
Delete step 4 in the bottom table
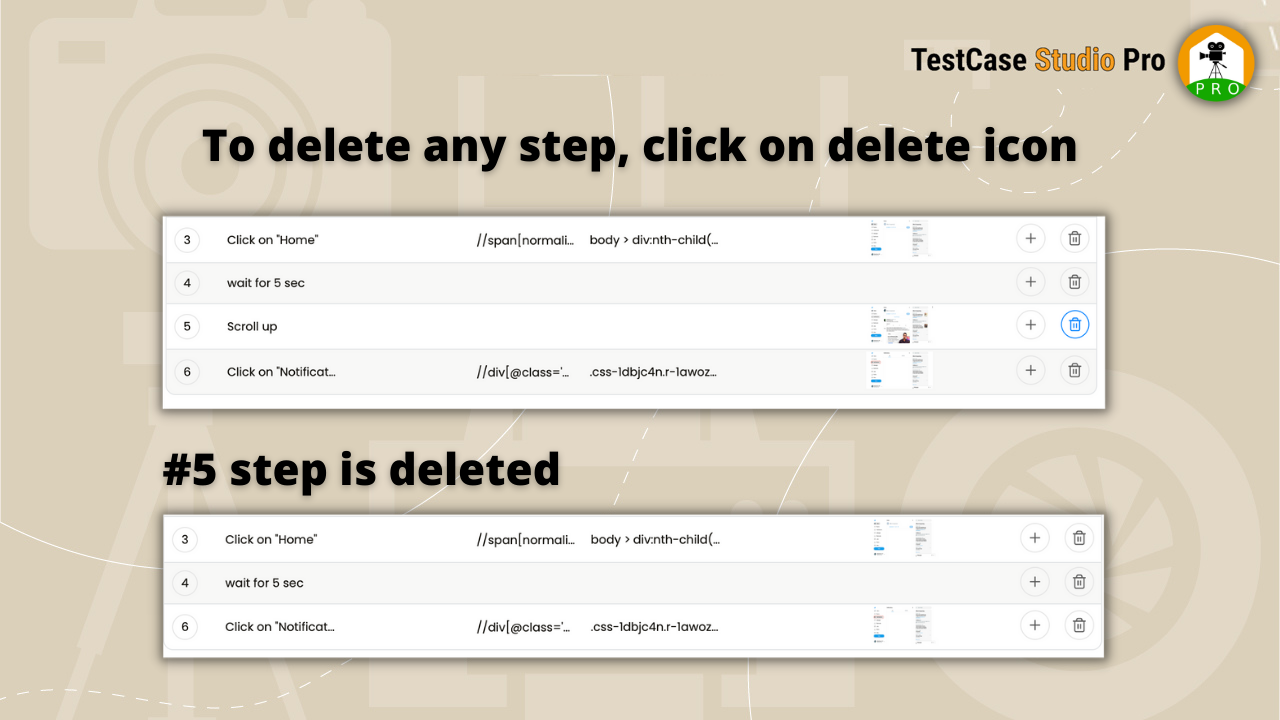pyautogui.click(x=1078, y=581)
